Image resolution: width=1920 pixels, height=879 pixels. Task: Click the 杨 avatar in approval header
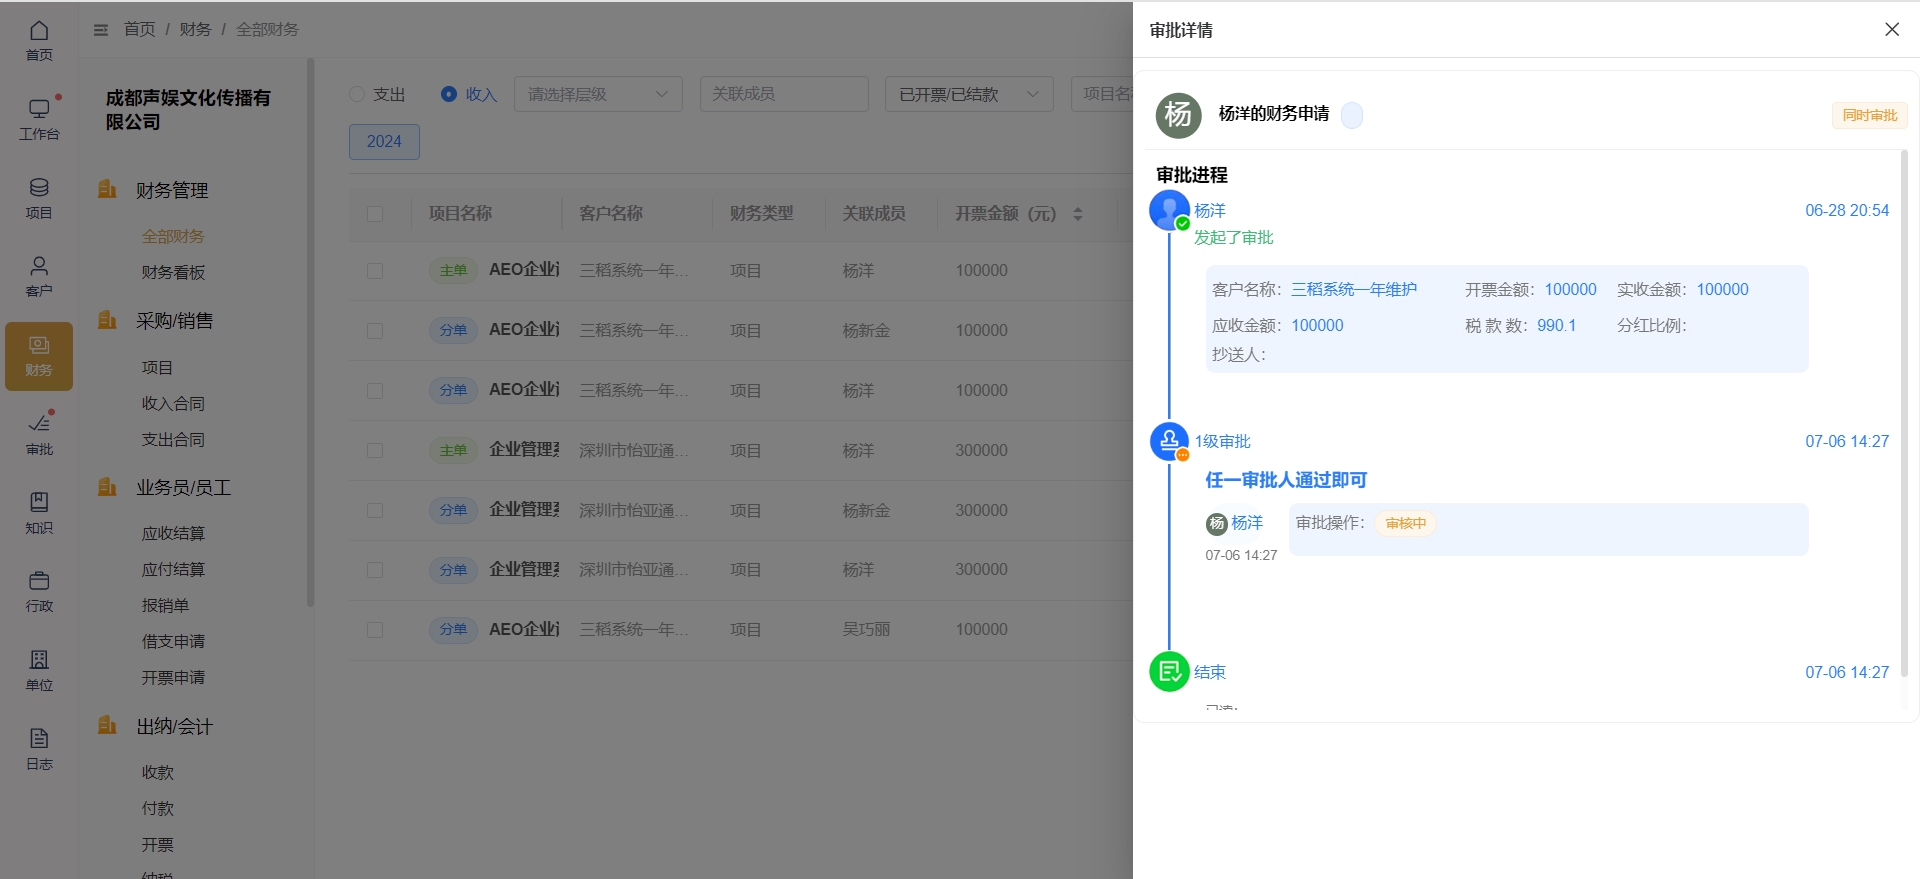[1178, 115]
